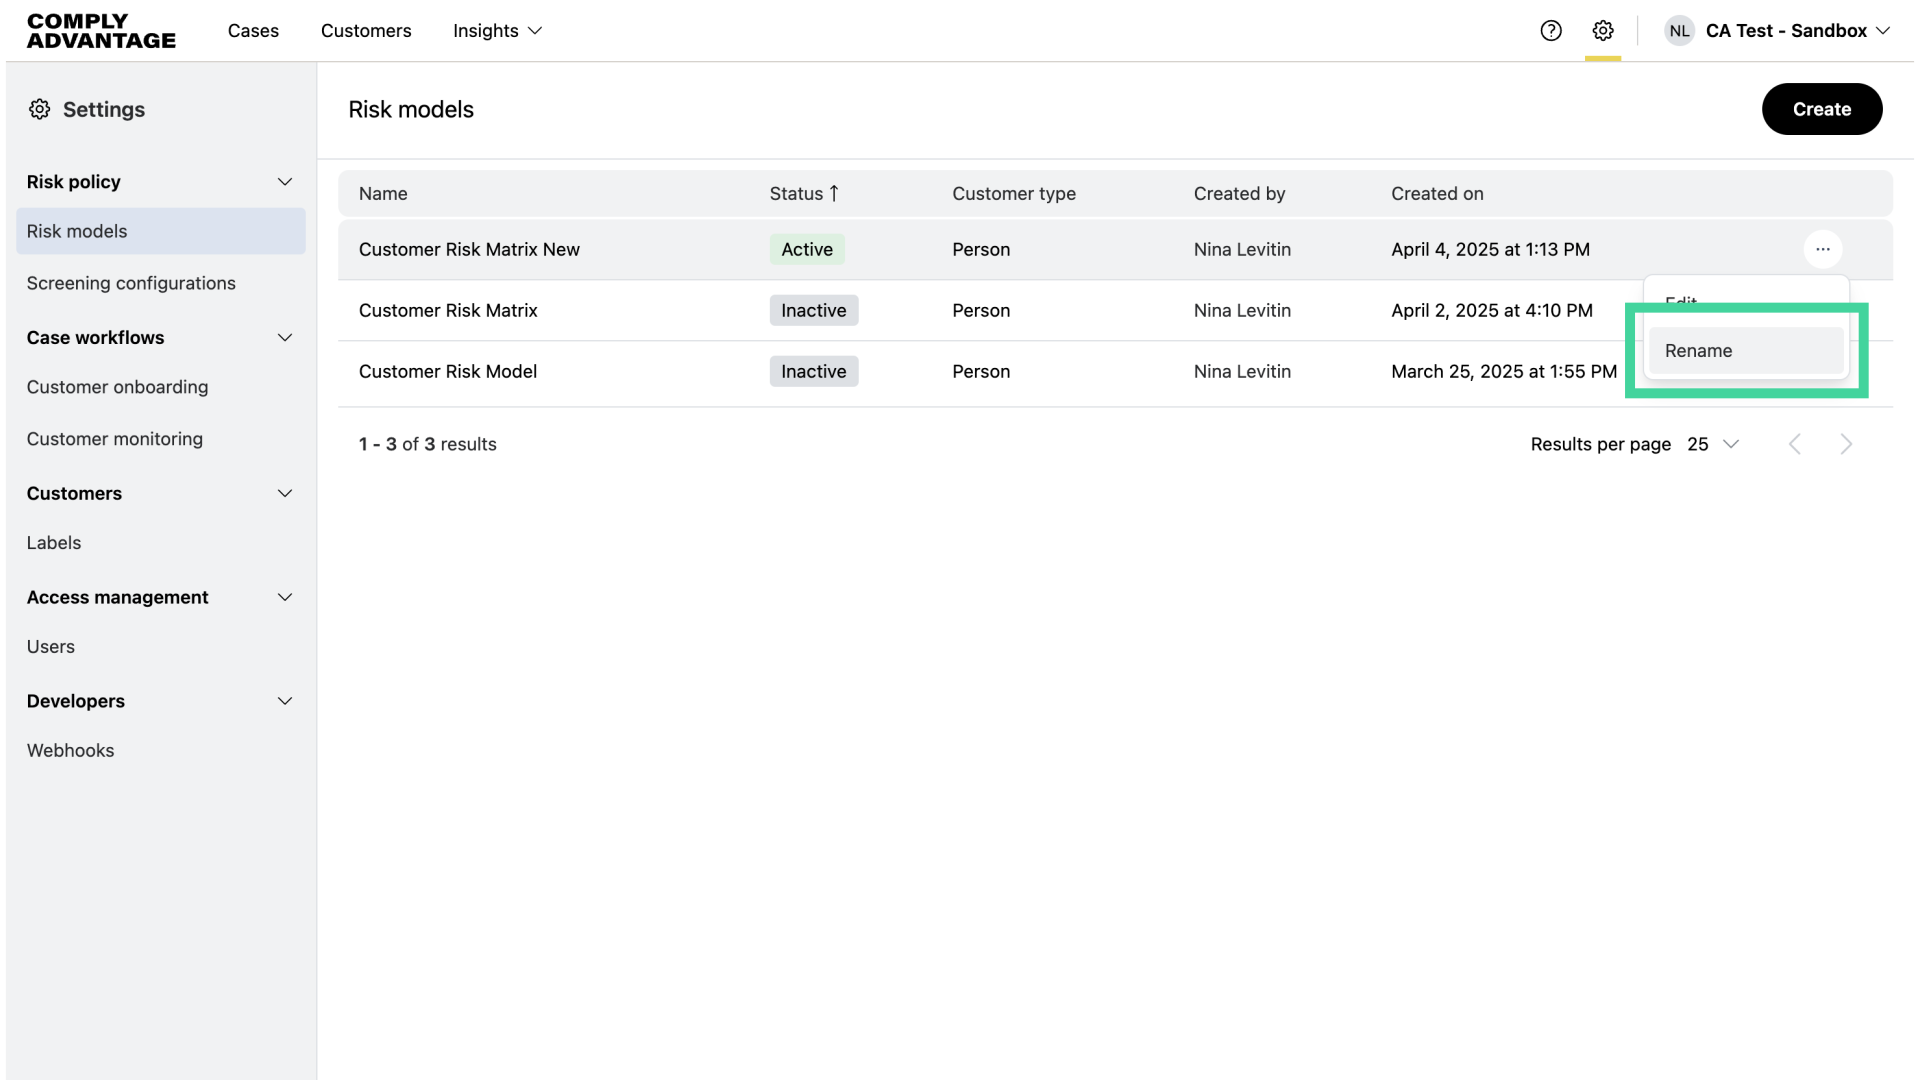The width and height of the screenshot is (1920, 1080).
Task: Open the Webhooks settings page
Action: 70,751
